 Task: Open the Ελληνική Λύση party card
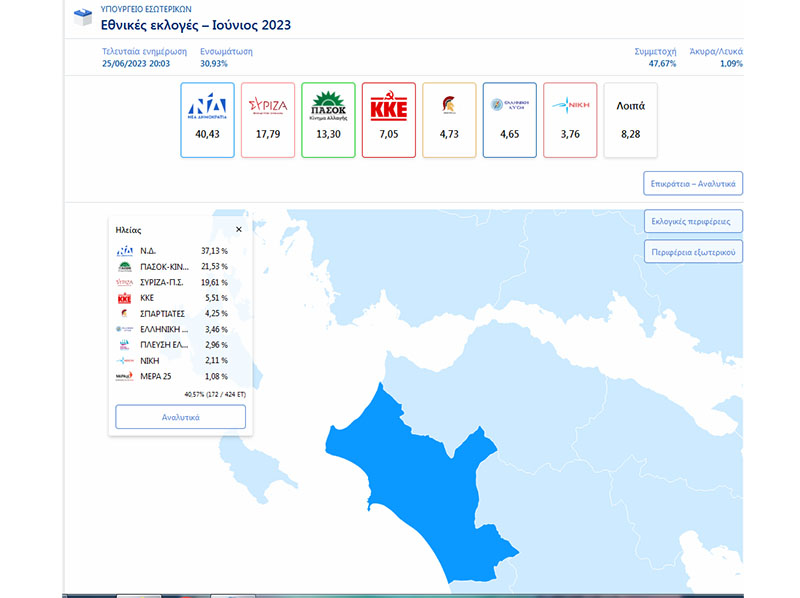(x=510, y=119)
